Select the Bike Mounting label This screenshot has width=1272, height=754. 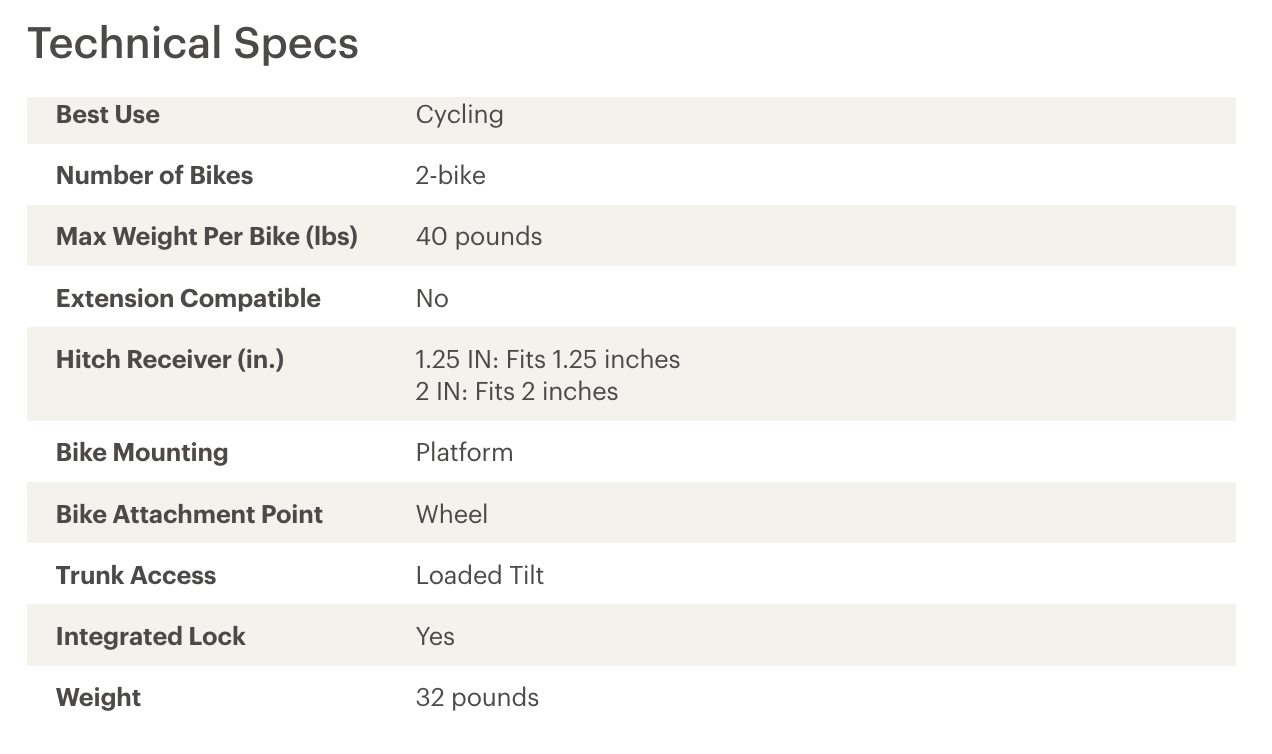pos(142,453)
